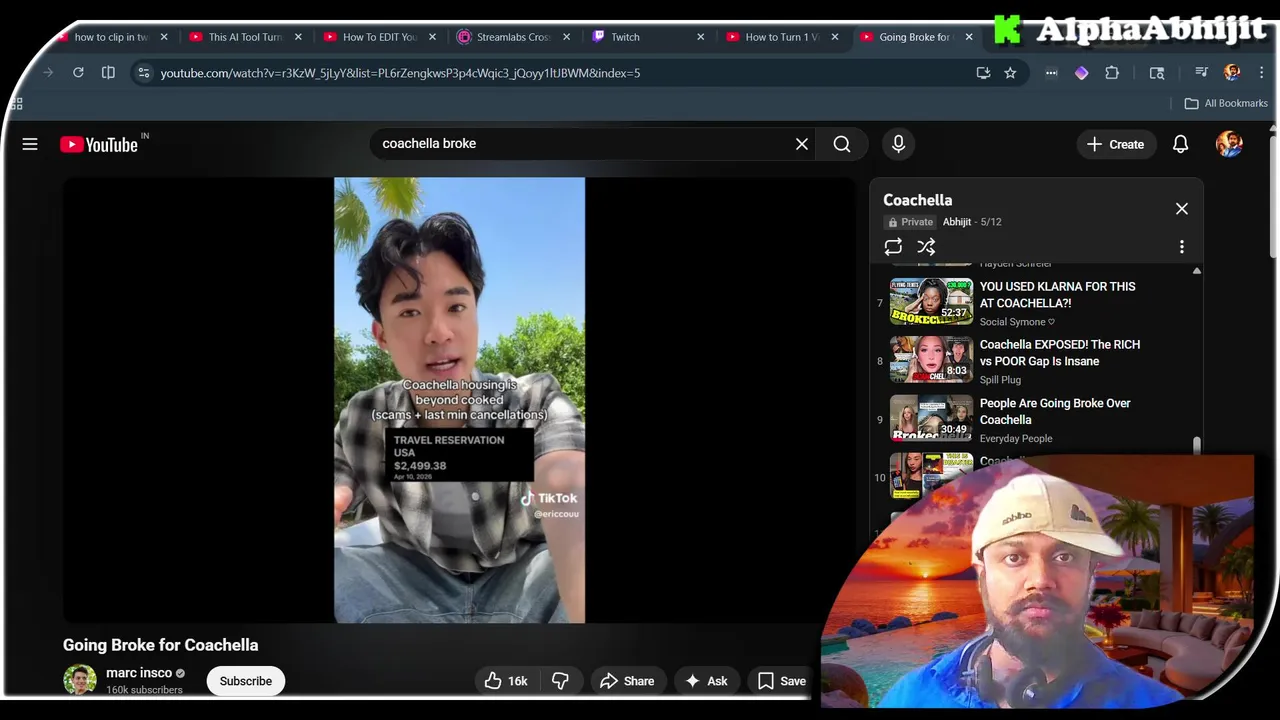Open playlist three-dot options menu

click(1181, 246)
